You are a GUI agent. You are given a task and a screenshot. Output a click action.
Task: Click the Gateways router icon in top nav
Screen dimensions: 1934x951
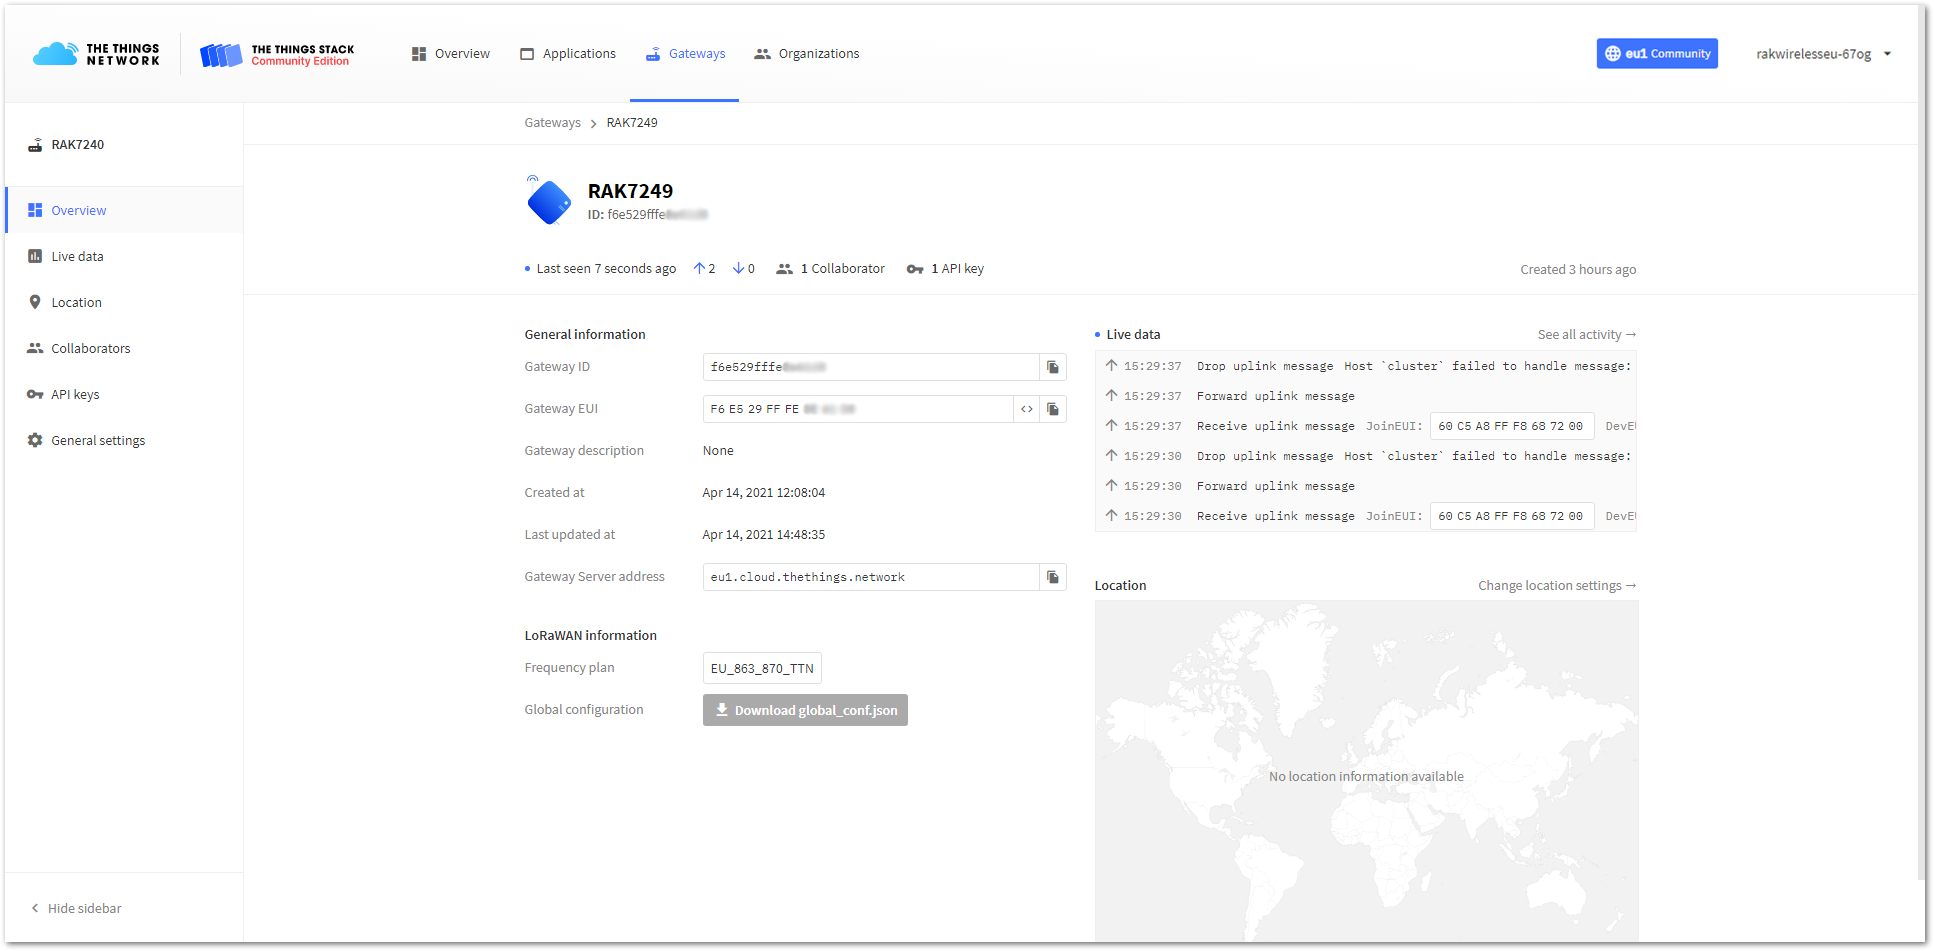click(x=653, y=54)
